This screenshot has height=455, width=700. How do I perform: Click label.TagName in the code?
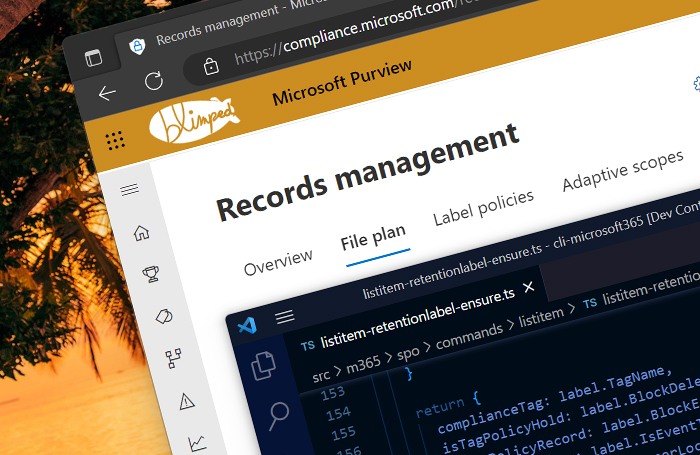(612, 383)
